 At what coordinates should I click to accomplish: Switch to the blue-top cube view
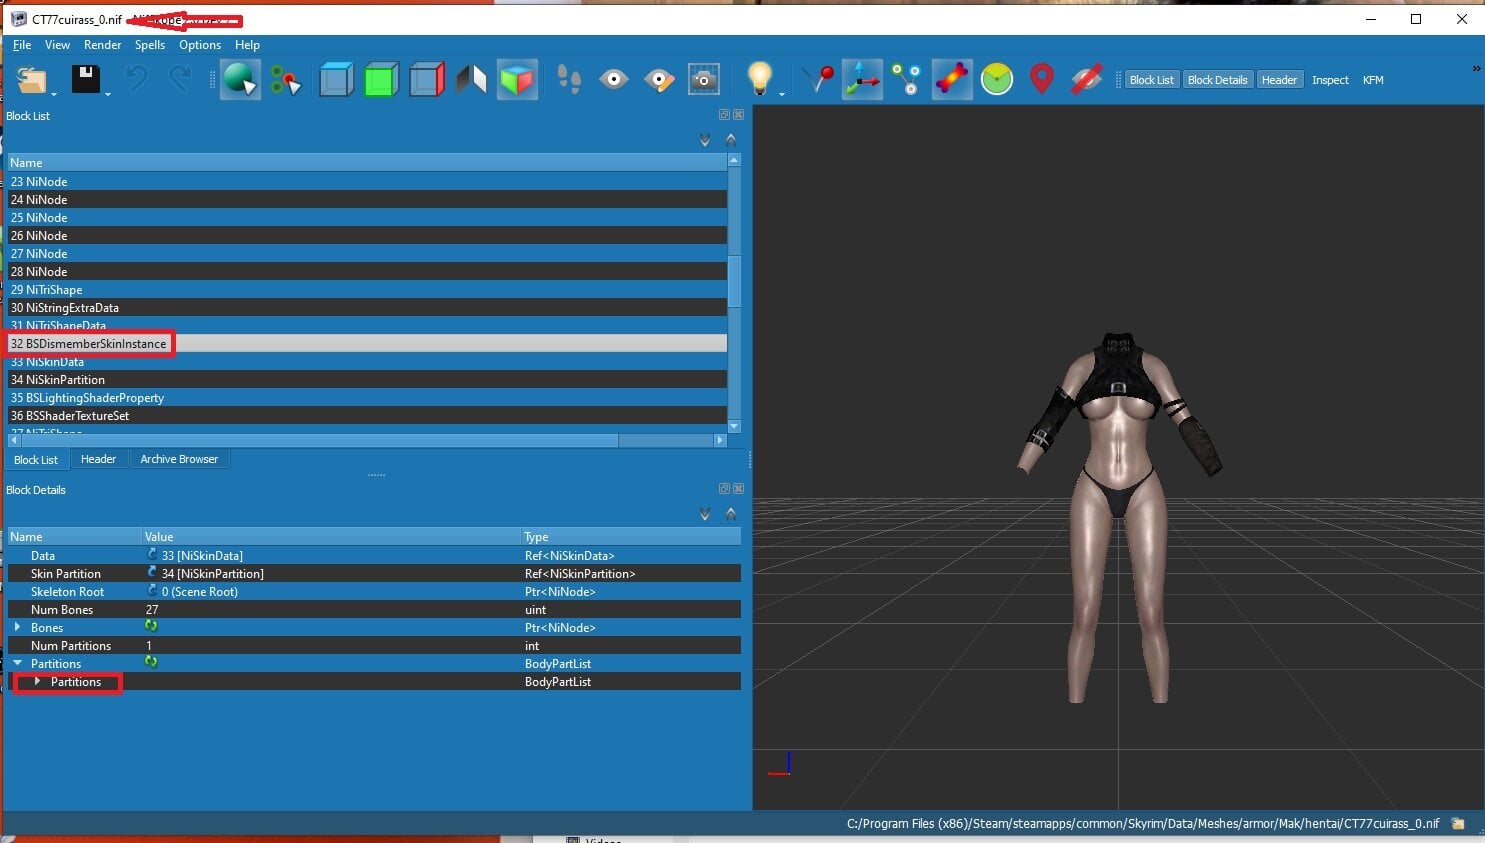(336, 80)
